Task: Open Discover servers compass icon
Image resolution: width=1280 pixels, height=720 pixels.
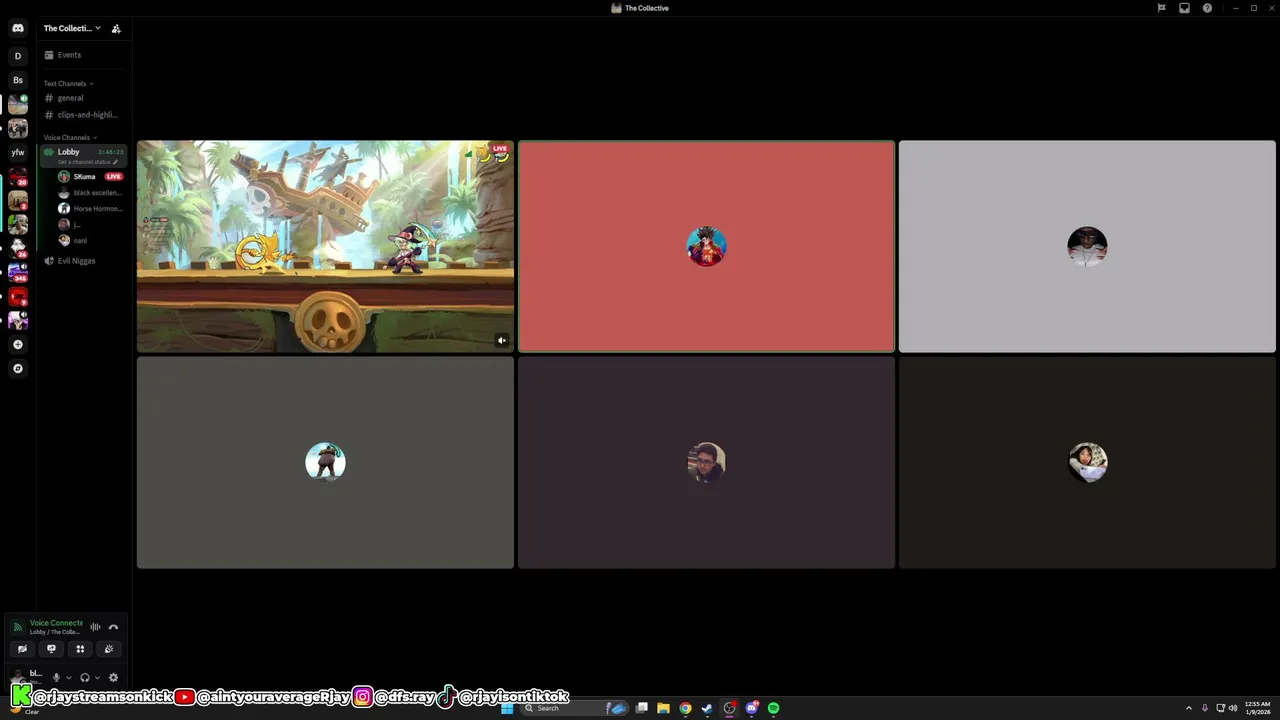Action: pos(18,368)
